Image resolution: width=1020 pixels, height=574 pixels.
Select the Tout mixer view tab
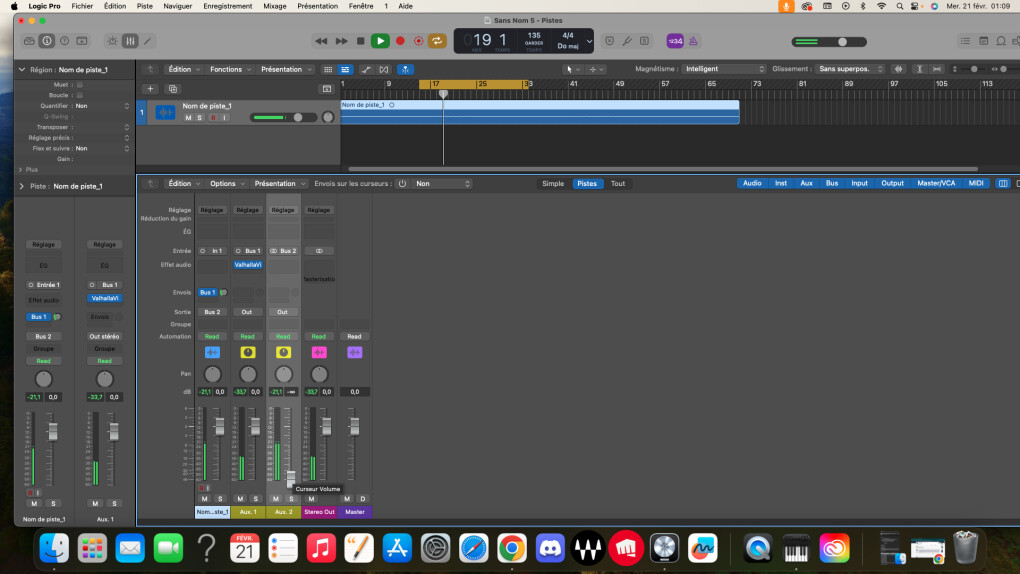[x=618, y=184]
